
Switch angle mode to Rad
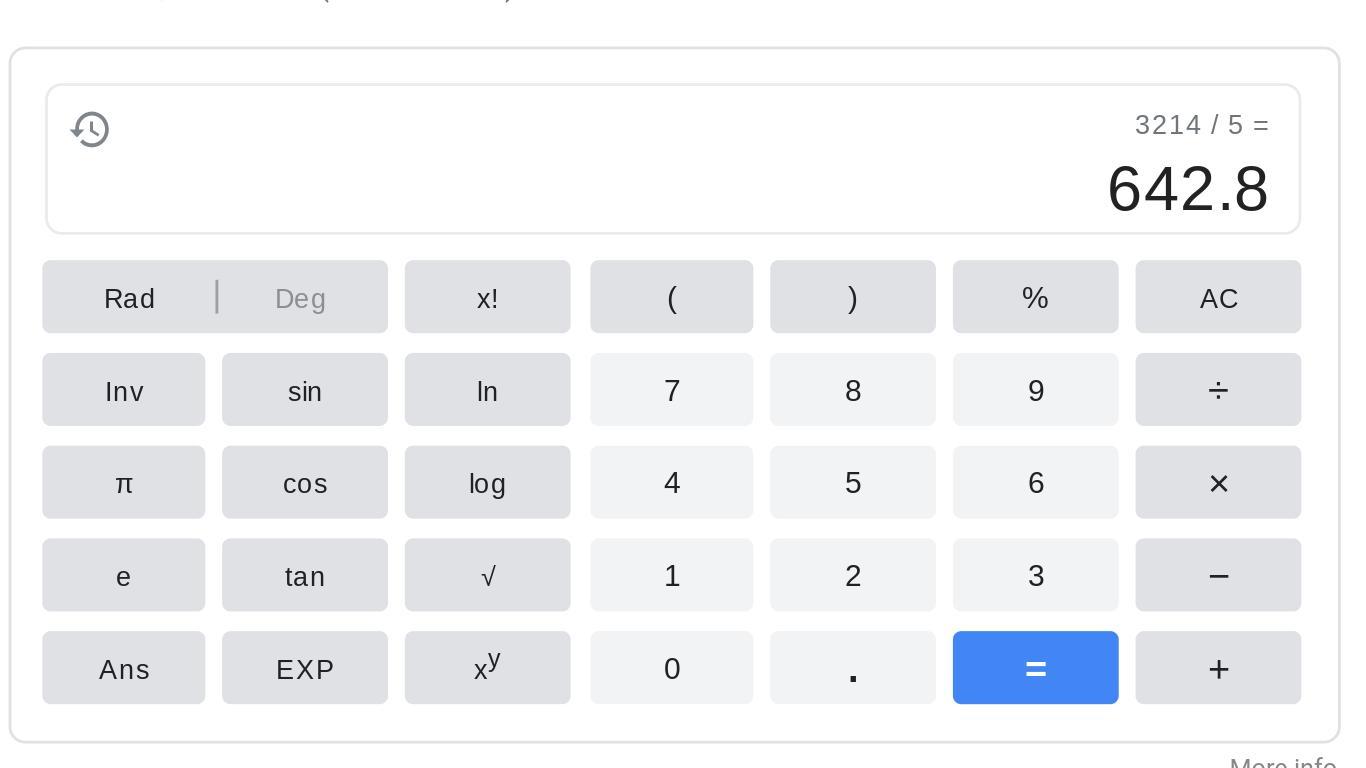130,298
